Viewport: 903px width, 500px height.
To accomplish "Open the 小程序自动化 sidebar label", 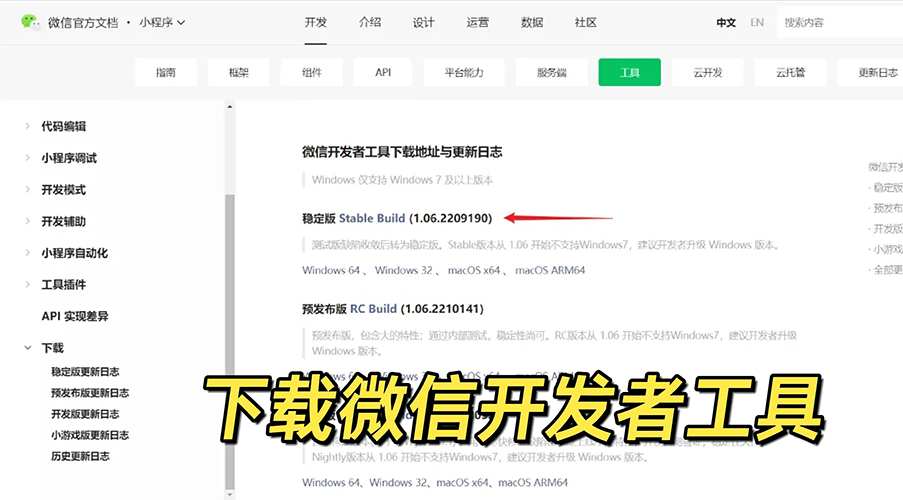I will pyautogui.click(x=74, y=253).
